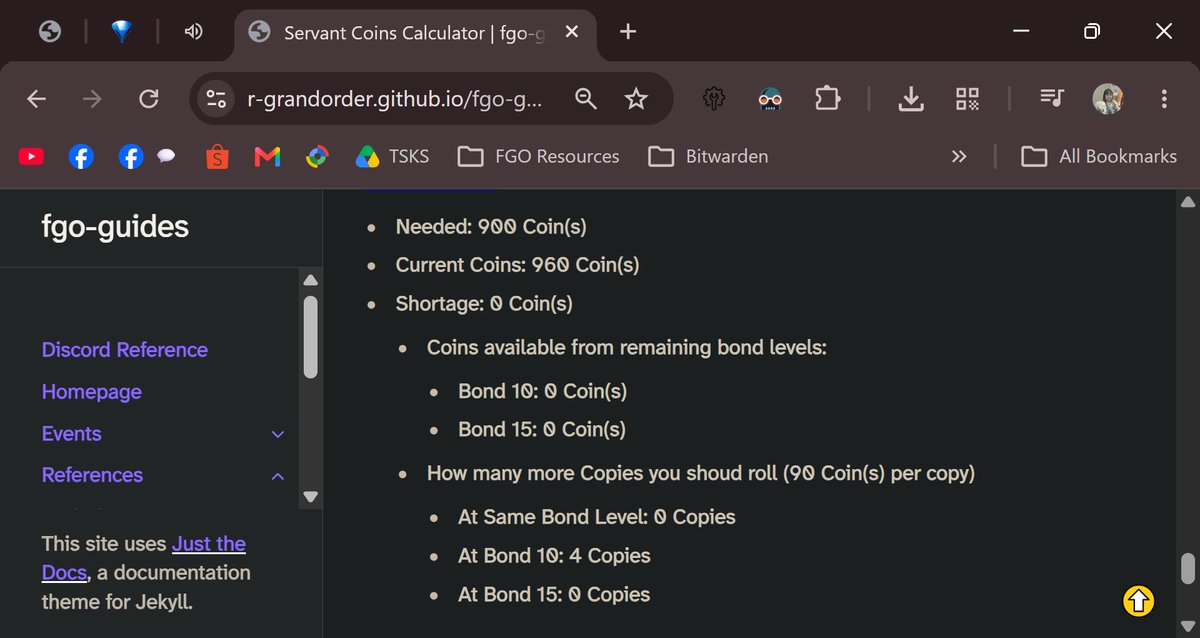This screenshot has height=638, width=1200.
Task: Click the sidebar scrollbar thumb
Action: pyautogui.click(x=310, y=337)
